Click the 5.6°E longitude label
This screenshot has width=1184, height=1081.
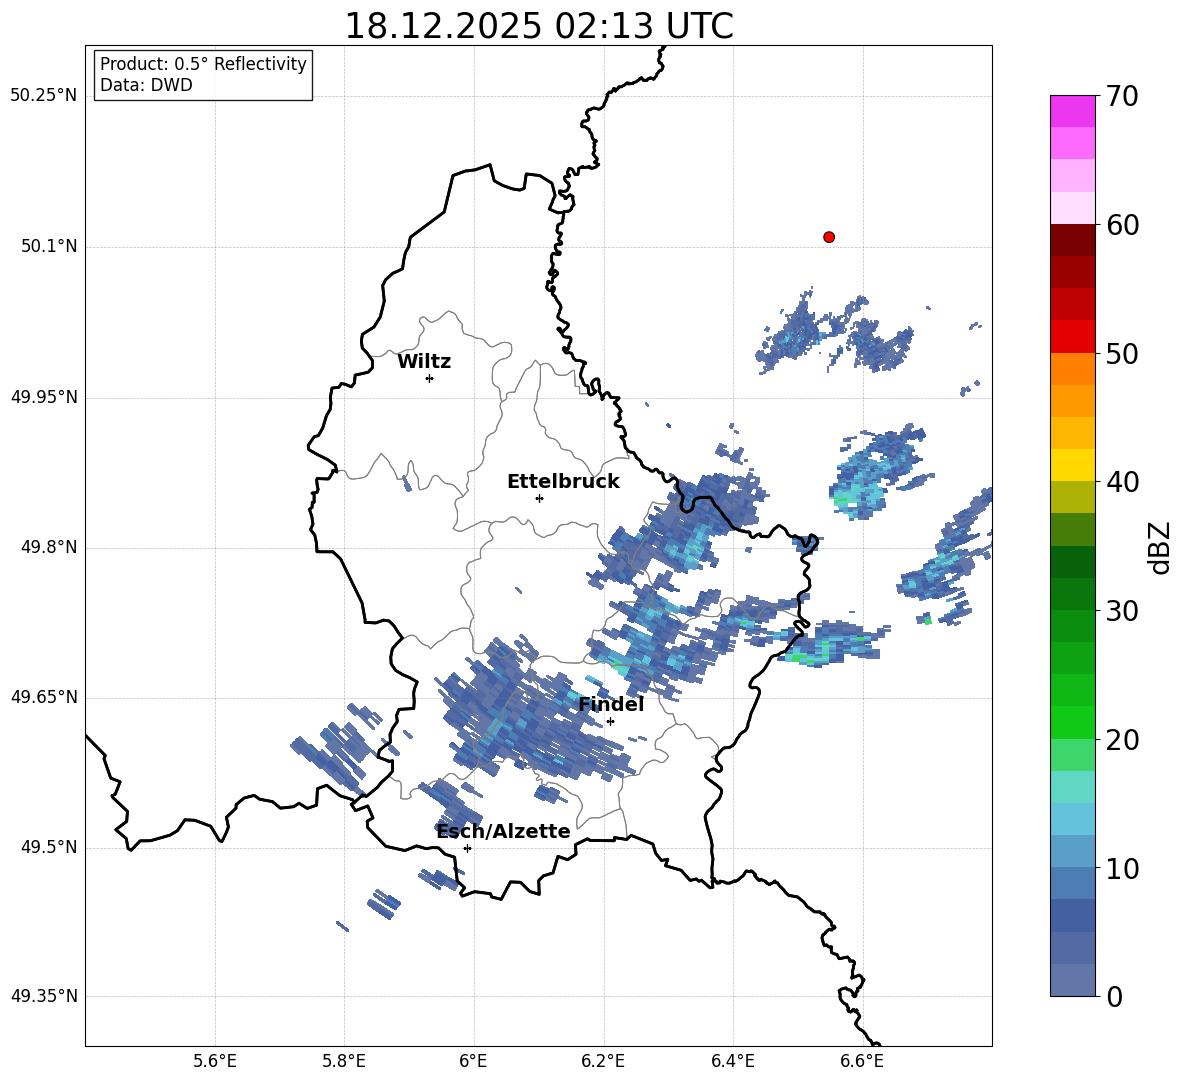coord(215,1061)
